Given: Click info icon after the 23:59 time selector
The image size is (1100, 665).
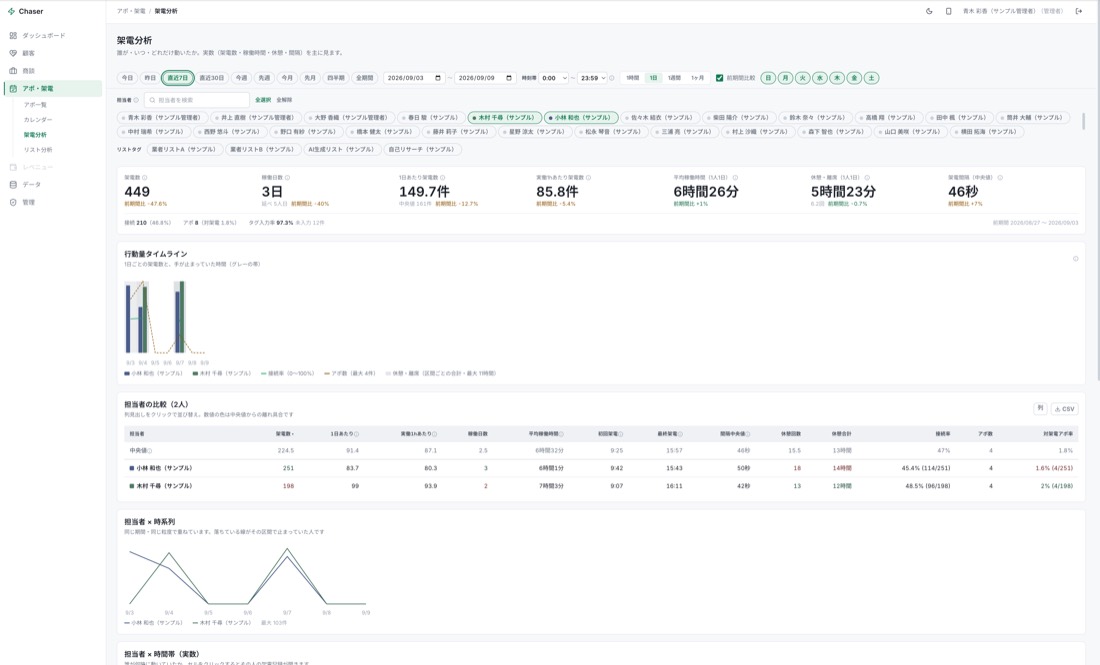Looking at the screenshot, I should [x=612, y=78].
